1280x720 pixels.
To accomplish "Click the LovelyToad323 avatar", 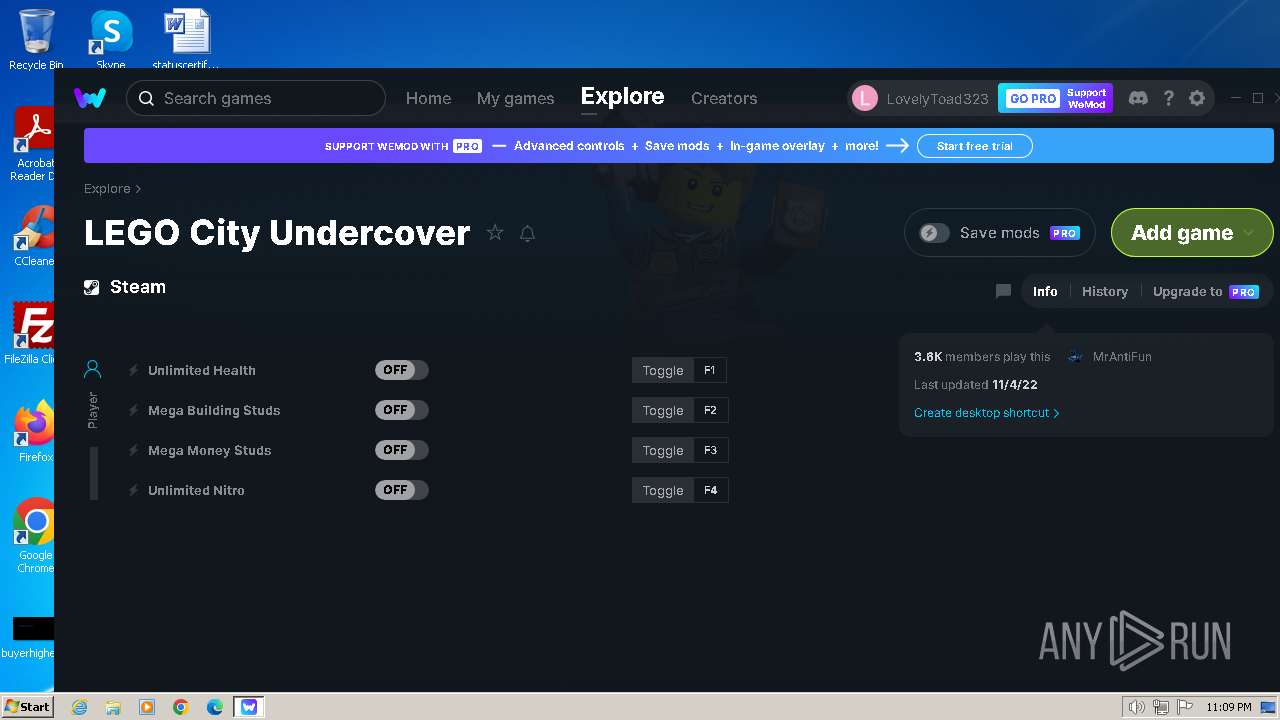I will [865, 98].
